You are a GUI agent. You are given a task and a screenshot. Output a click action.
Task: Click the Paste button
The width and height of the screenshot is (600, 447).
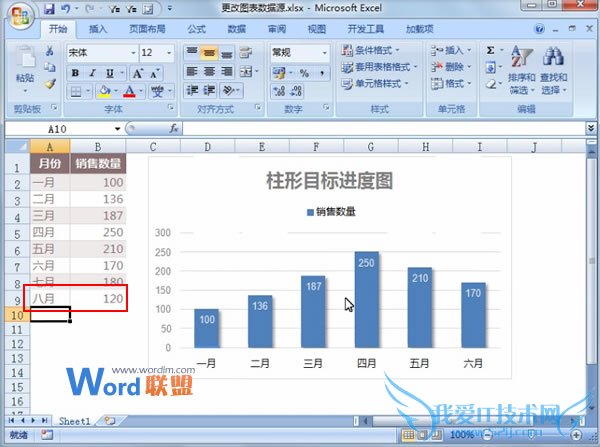[x=25, y=69]
